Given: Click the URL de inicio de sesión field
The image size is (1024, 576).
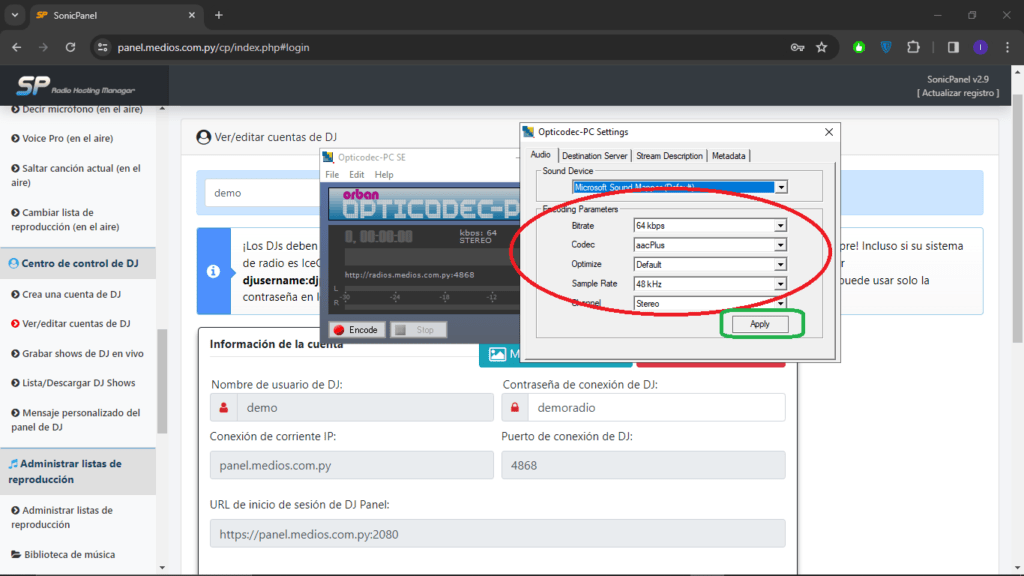Looking at the screenshot, I should coord(497,534).
